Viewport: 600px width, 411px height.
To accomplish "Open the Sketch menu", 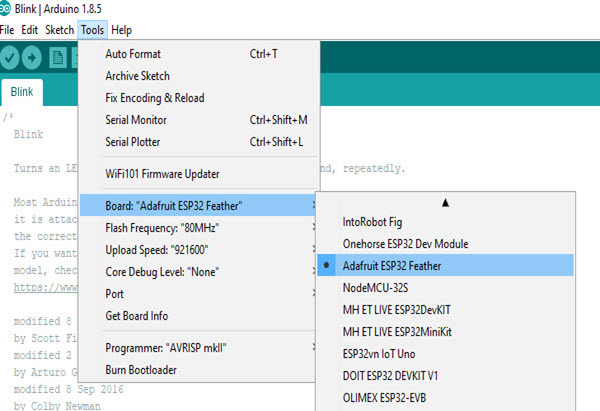I will (x=60, y=30).
